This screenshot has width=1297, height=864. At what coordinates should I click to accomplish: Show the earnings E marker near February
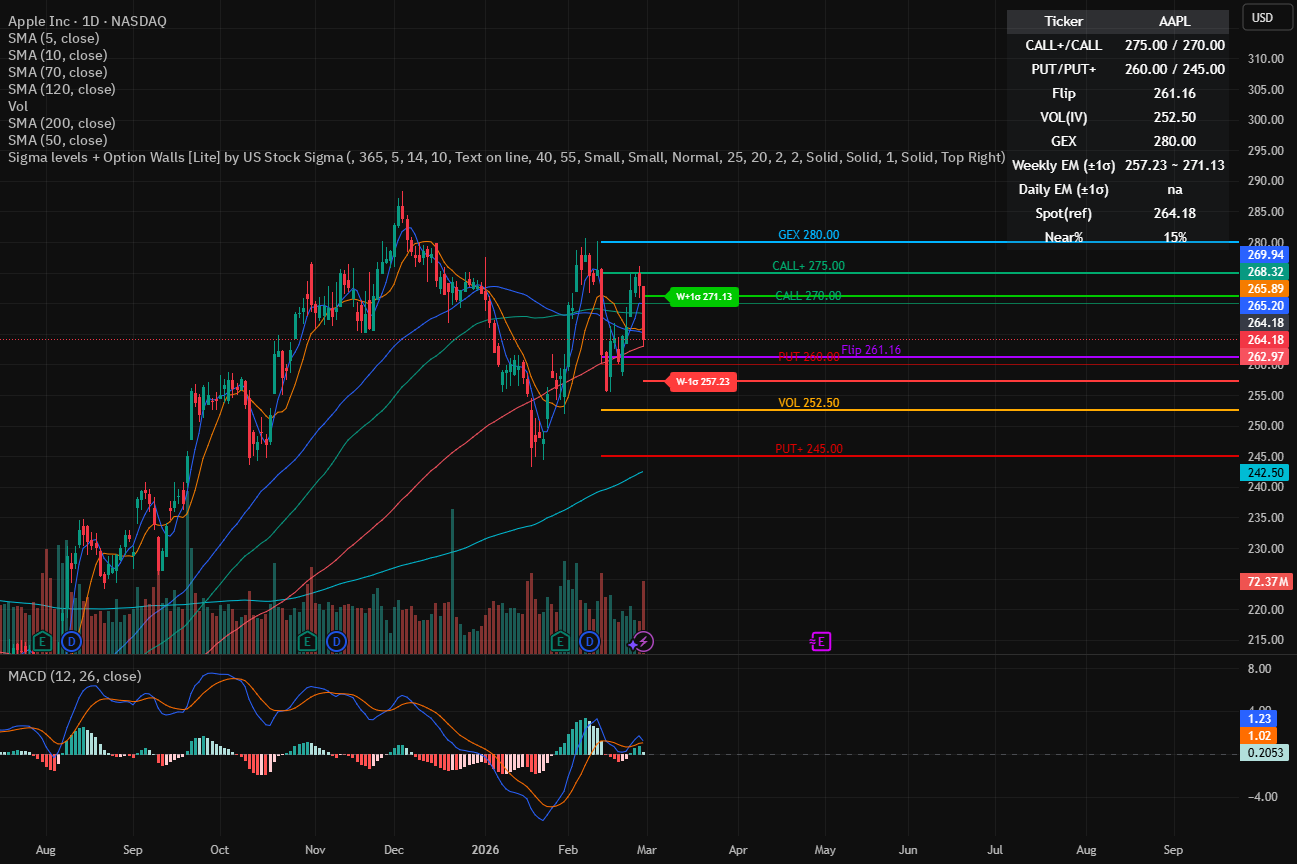[560, 640]
